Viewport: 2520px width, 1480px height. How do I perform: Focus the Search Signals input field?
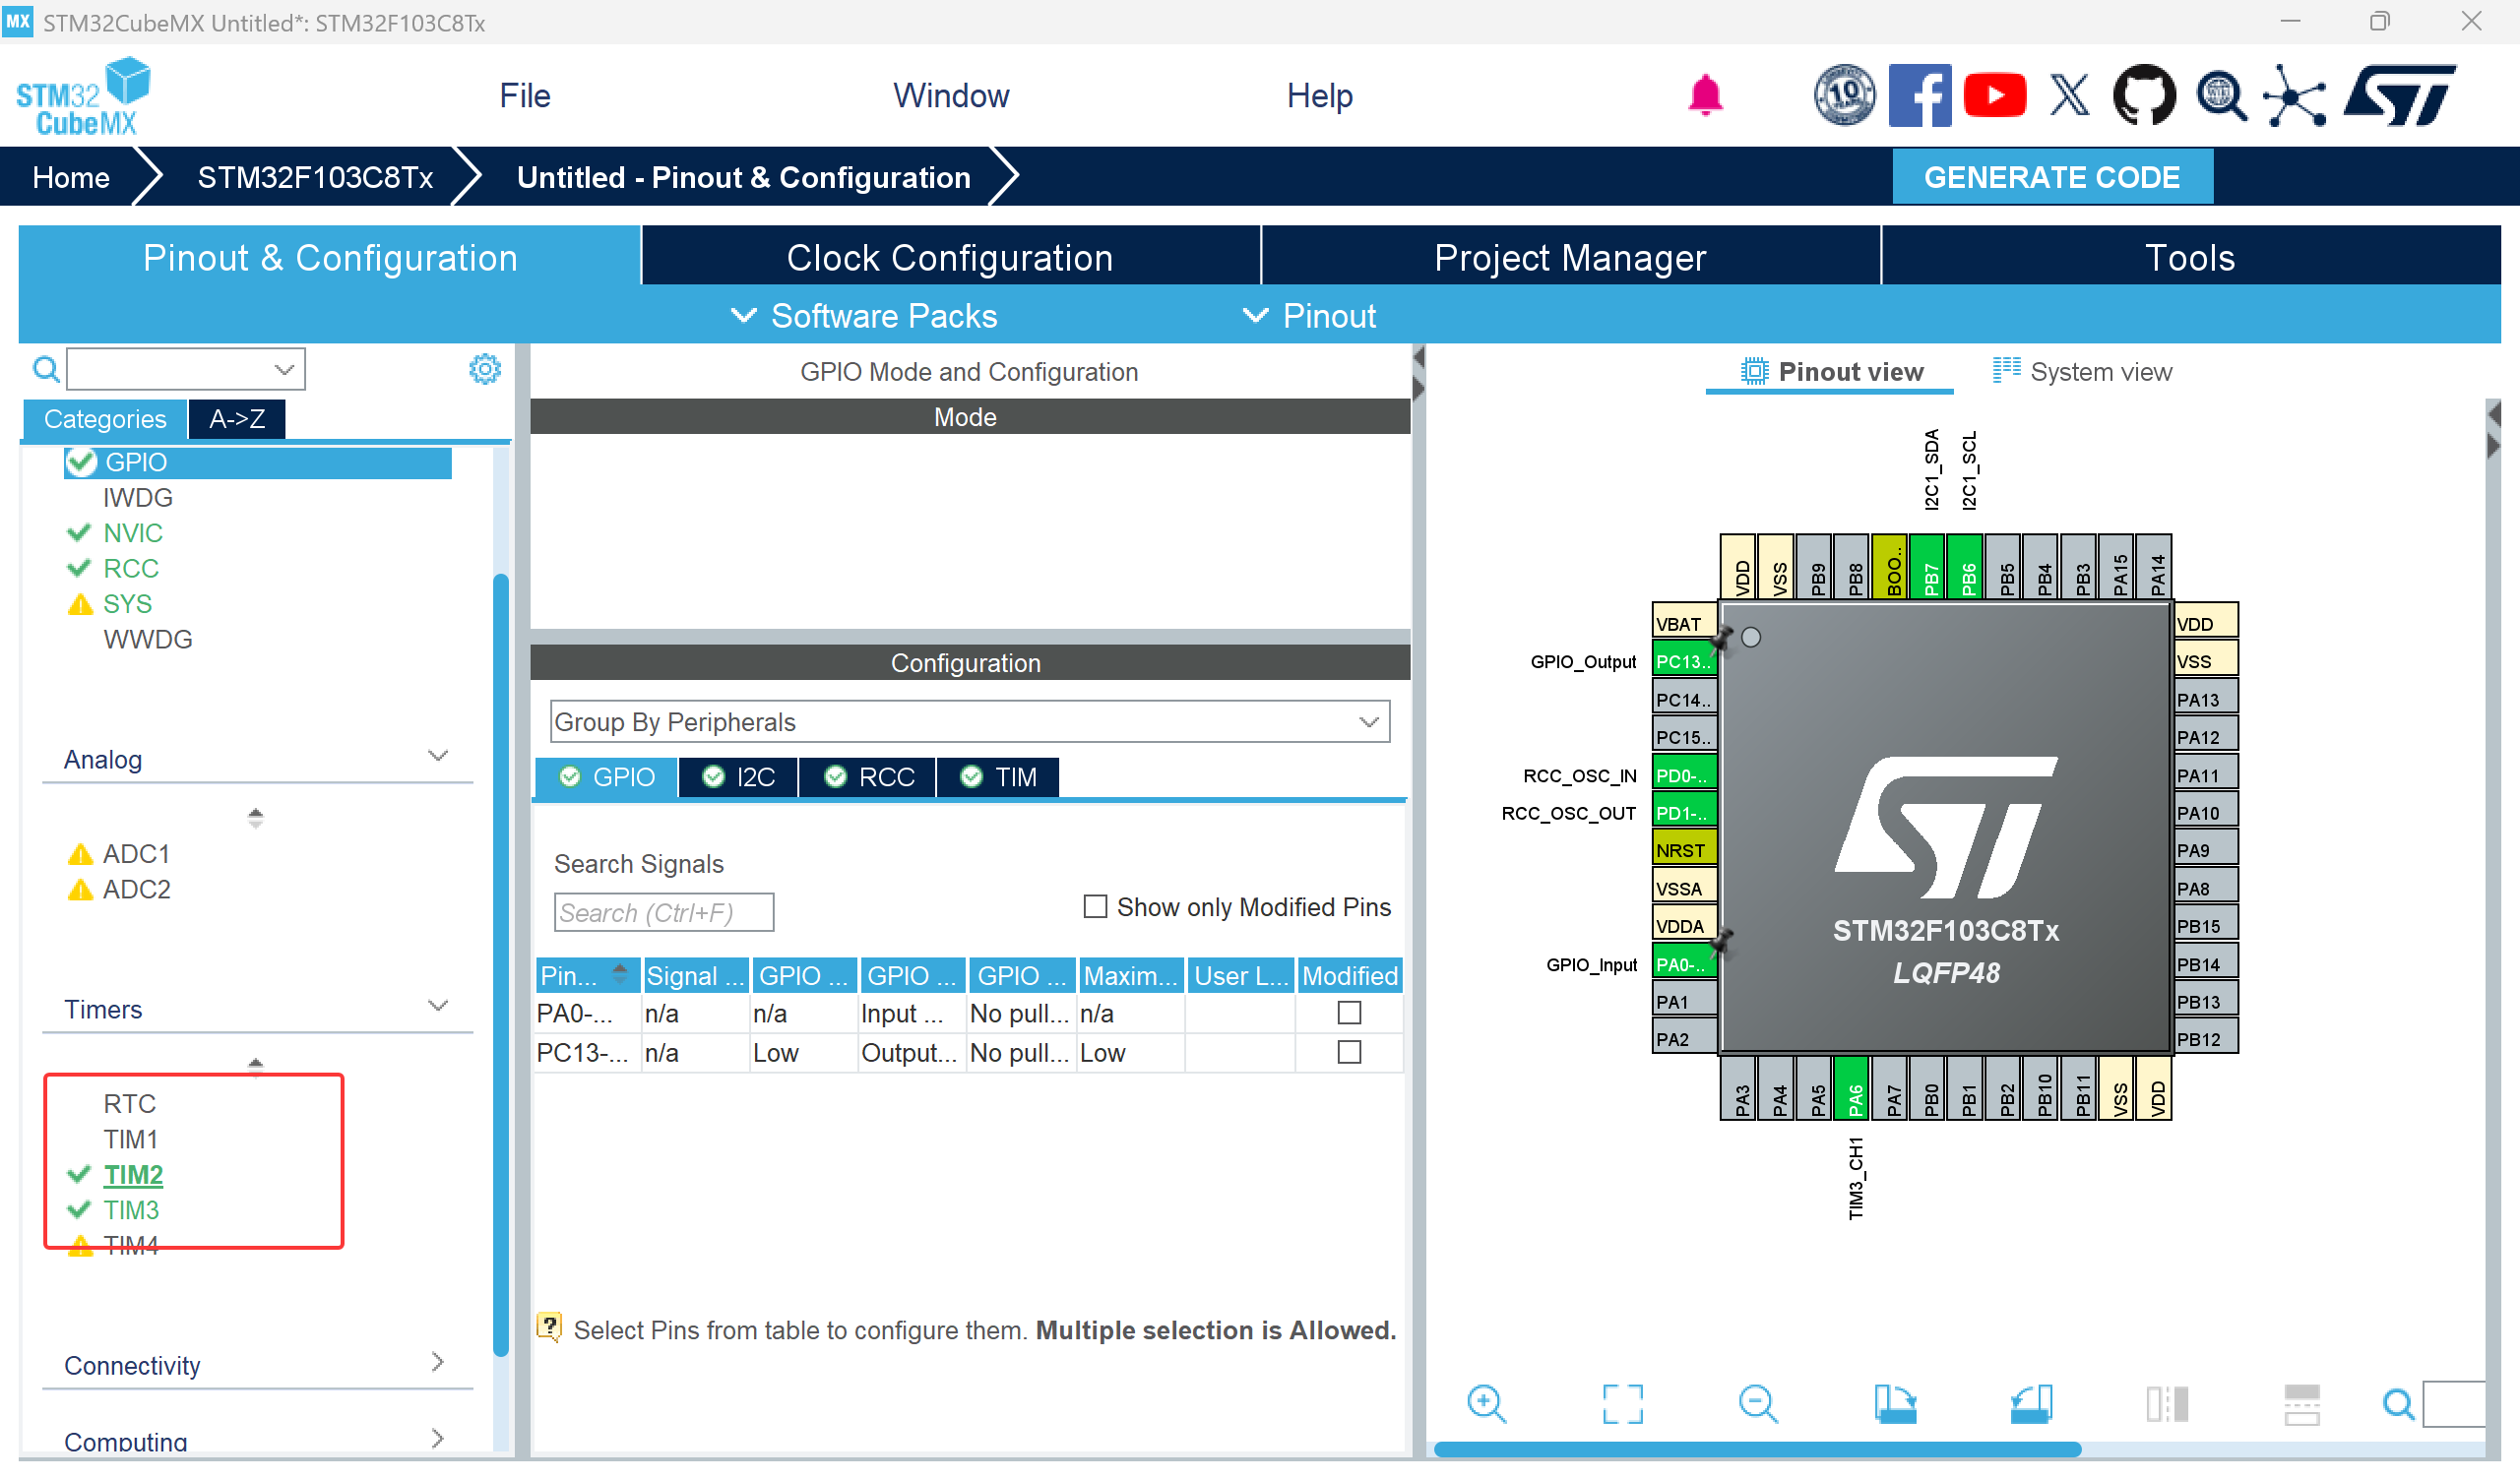(664, 912)
